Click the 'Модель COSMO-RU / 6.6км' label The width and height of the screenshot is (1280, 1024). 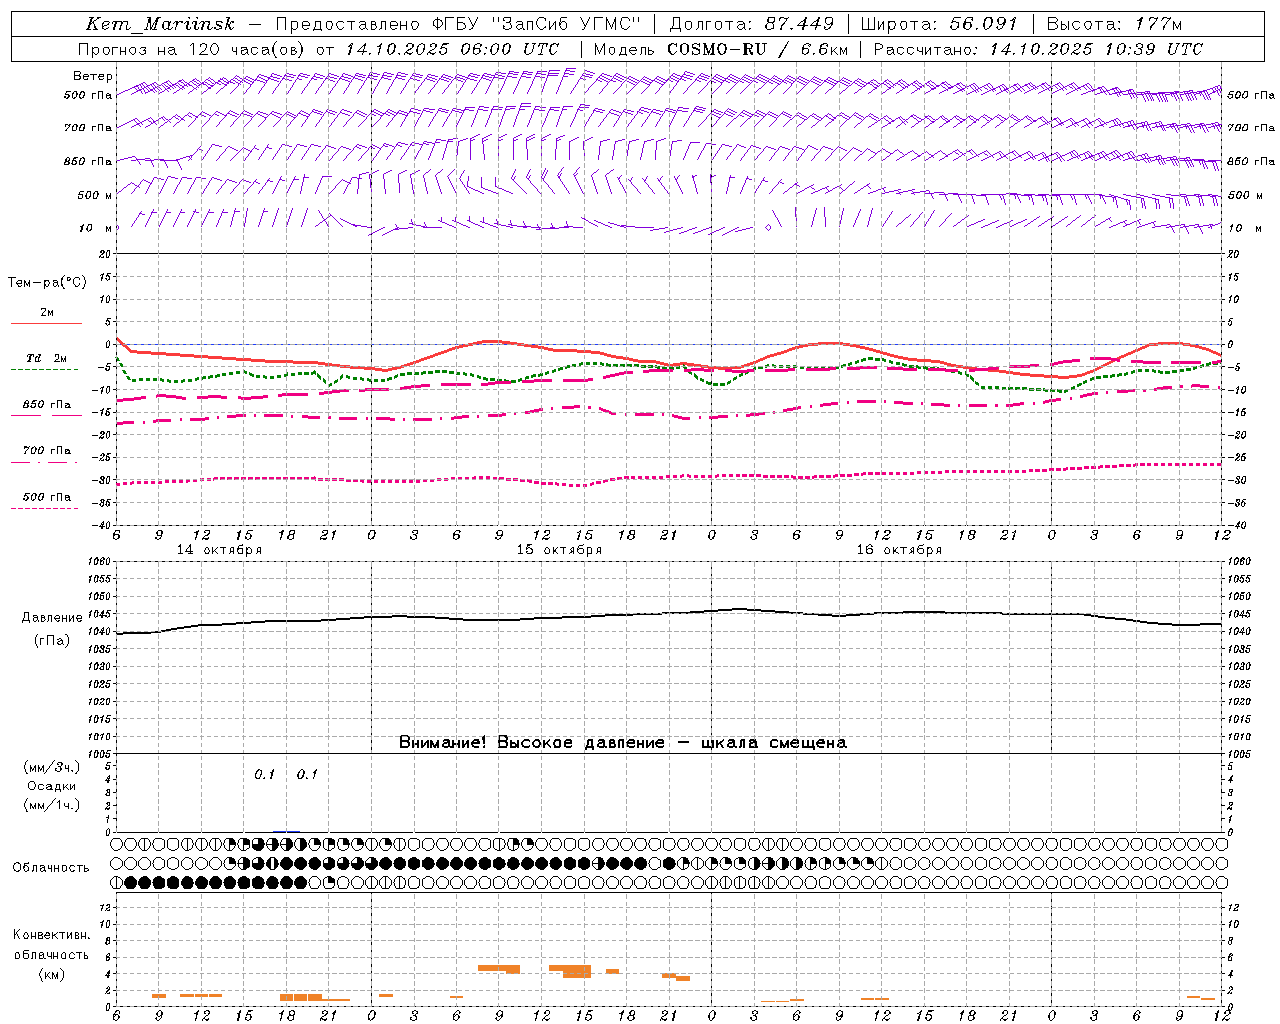click(721, 49)
